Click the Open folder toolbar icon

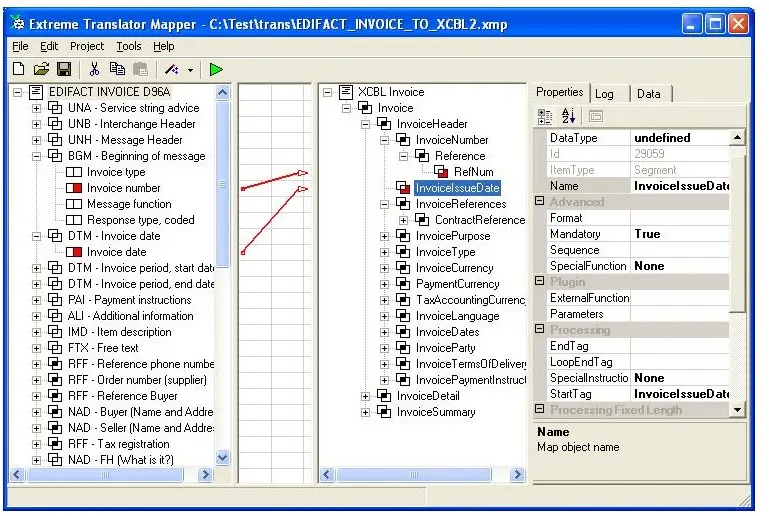[x=41, y=69]
